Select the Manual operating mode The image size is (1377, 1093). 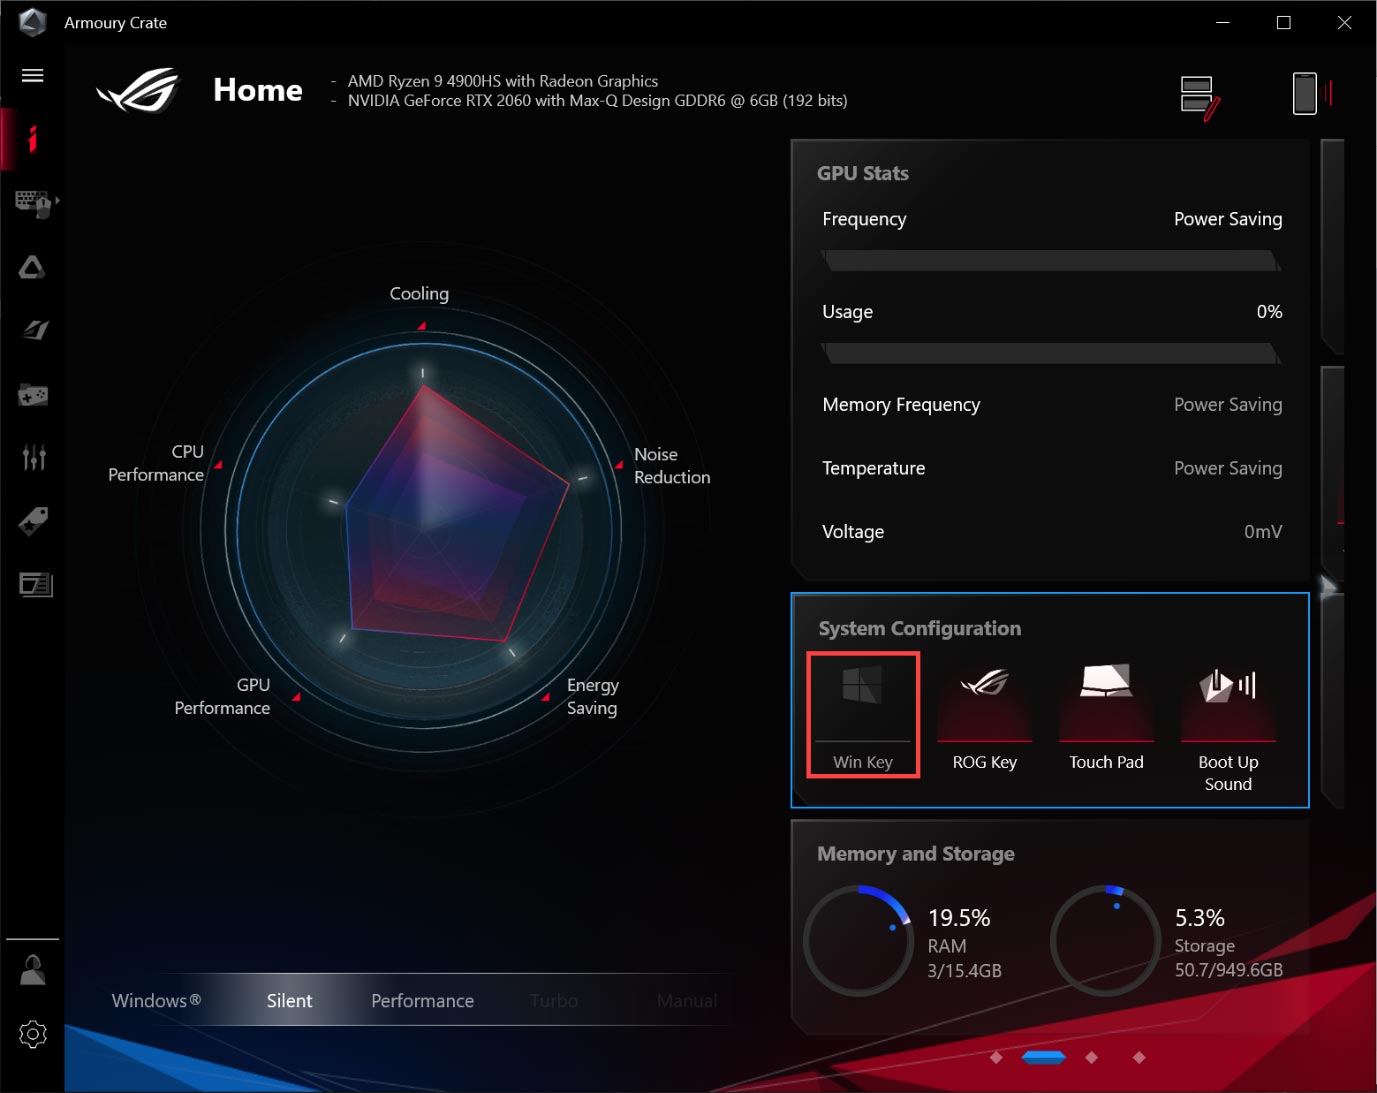(687, 1000)
